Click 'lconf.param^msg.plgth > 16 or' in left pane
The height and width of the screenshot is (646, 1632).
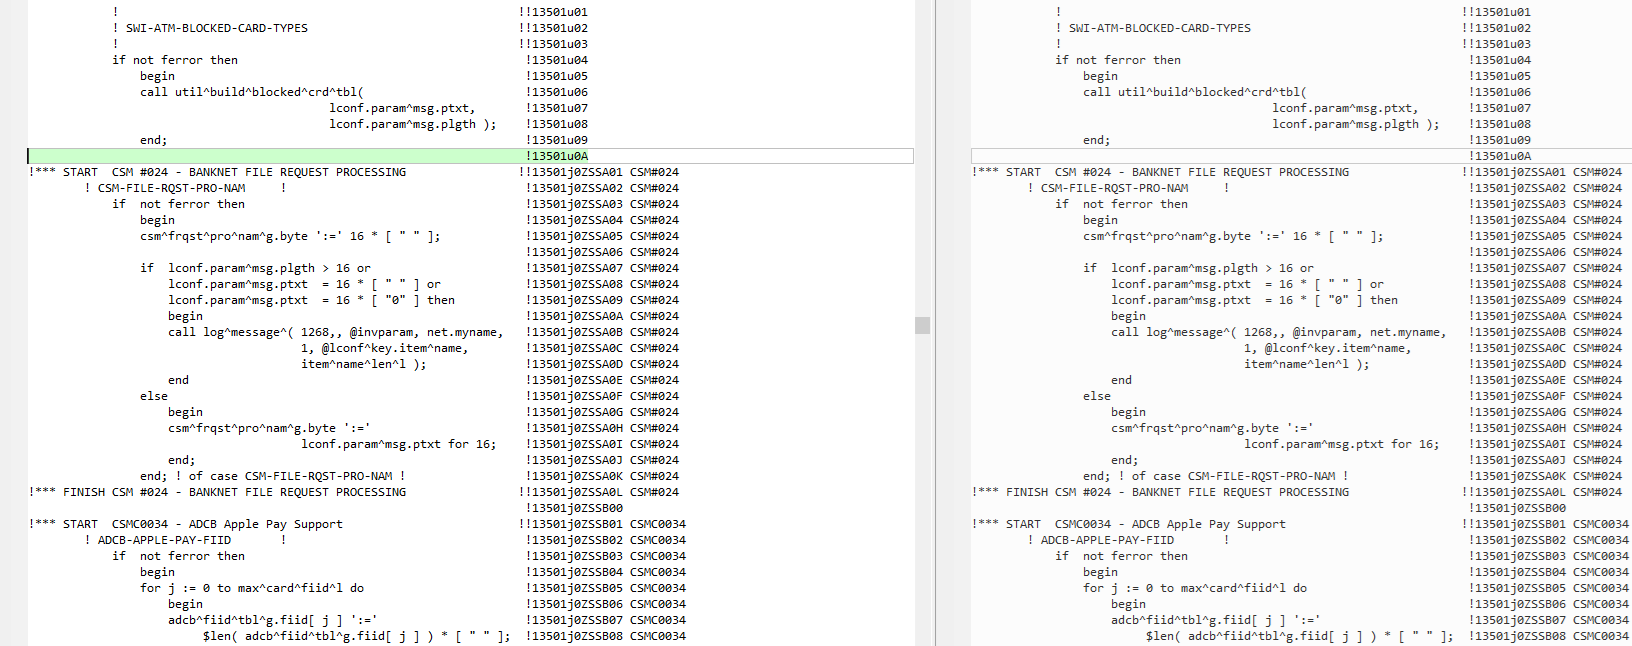269,268
